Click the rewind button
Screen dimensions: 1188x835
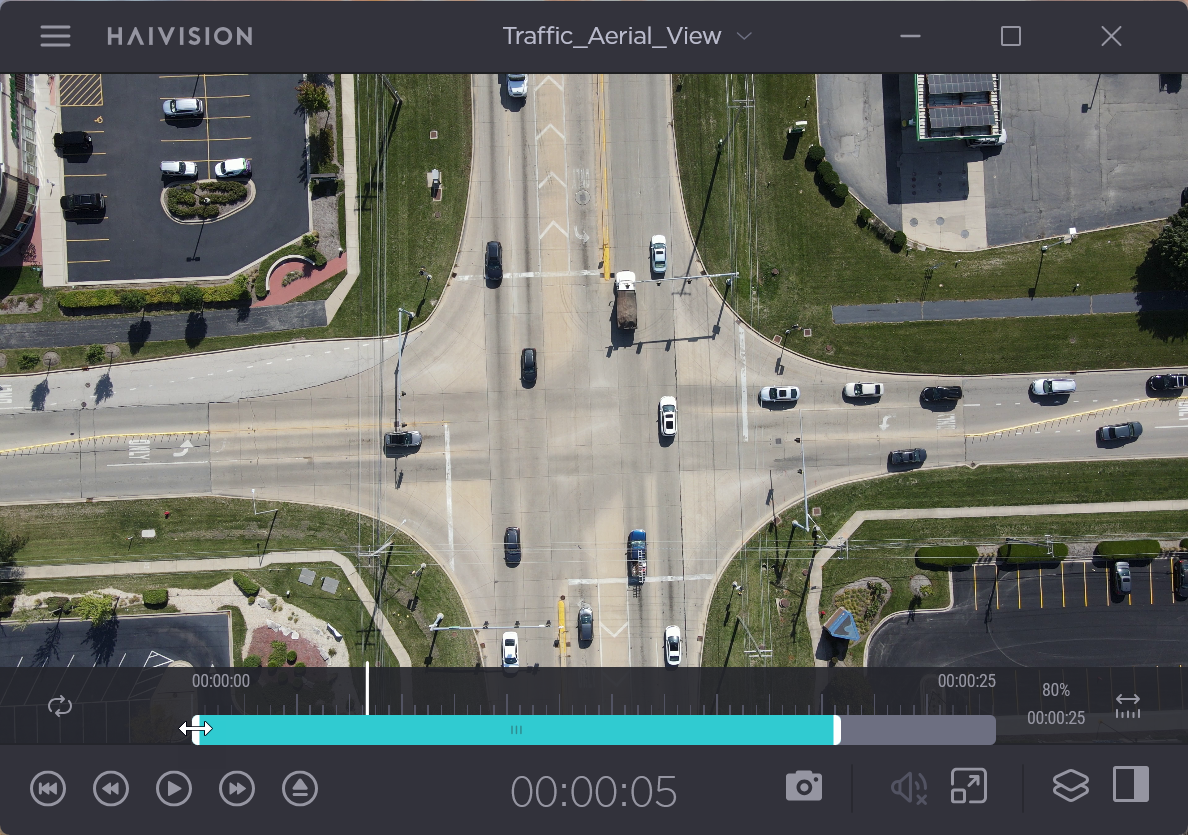pyautogui.click(x=111, y=789)
